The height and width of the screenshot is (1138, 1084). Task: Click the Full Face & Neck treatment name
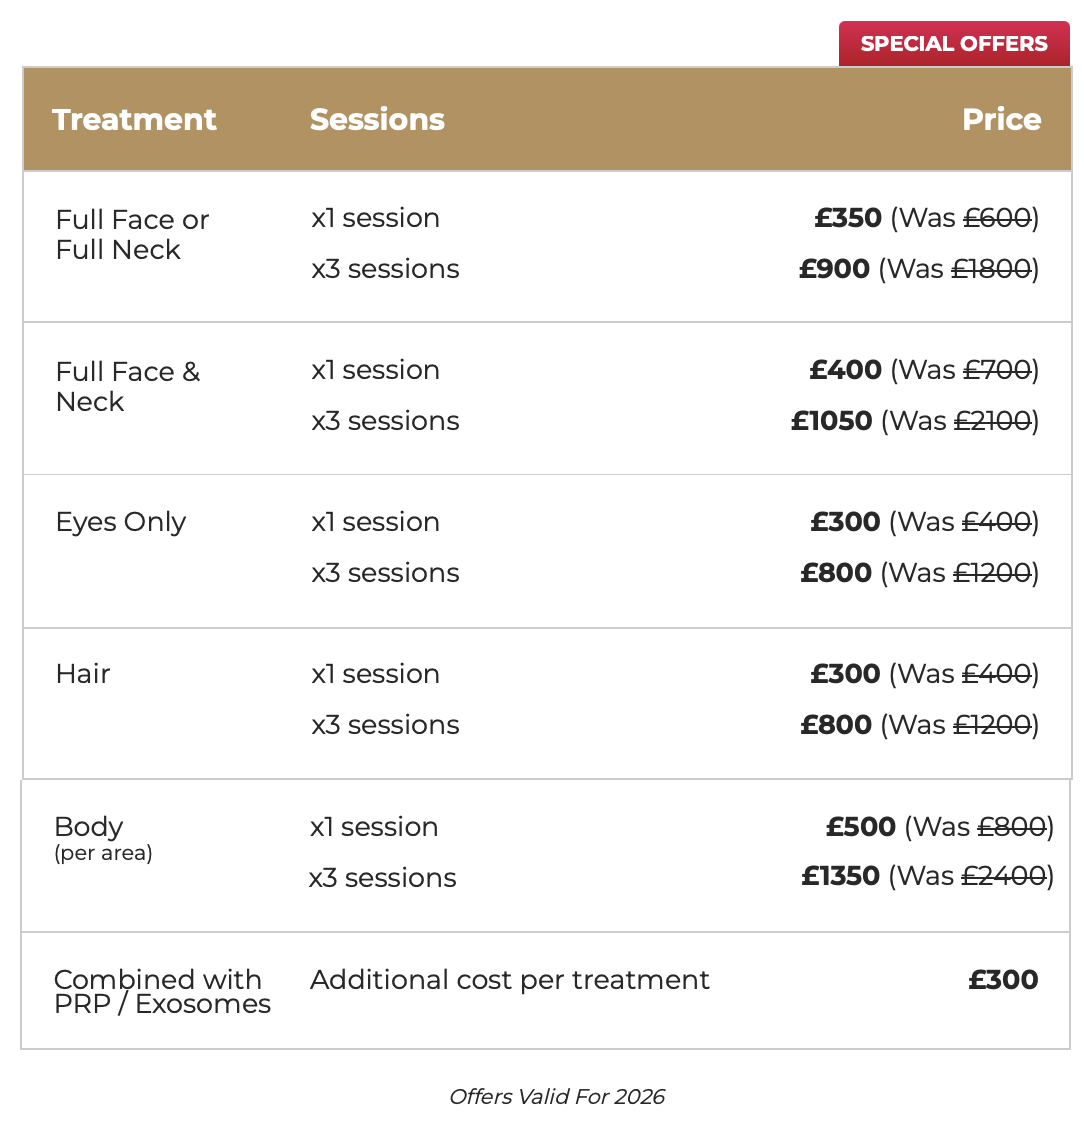point(128,386)
